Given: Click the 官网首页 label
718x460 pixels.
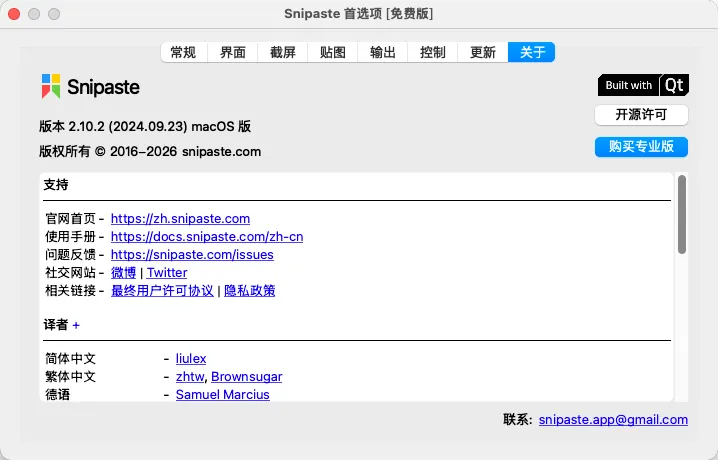Looking at the screenshot, I should point(71,219).
